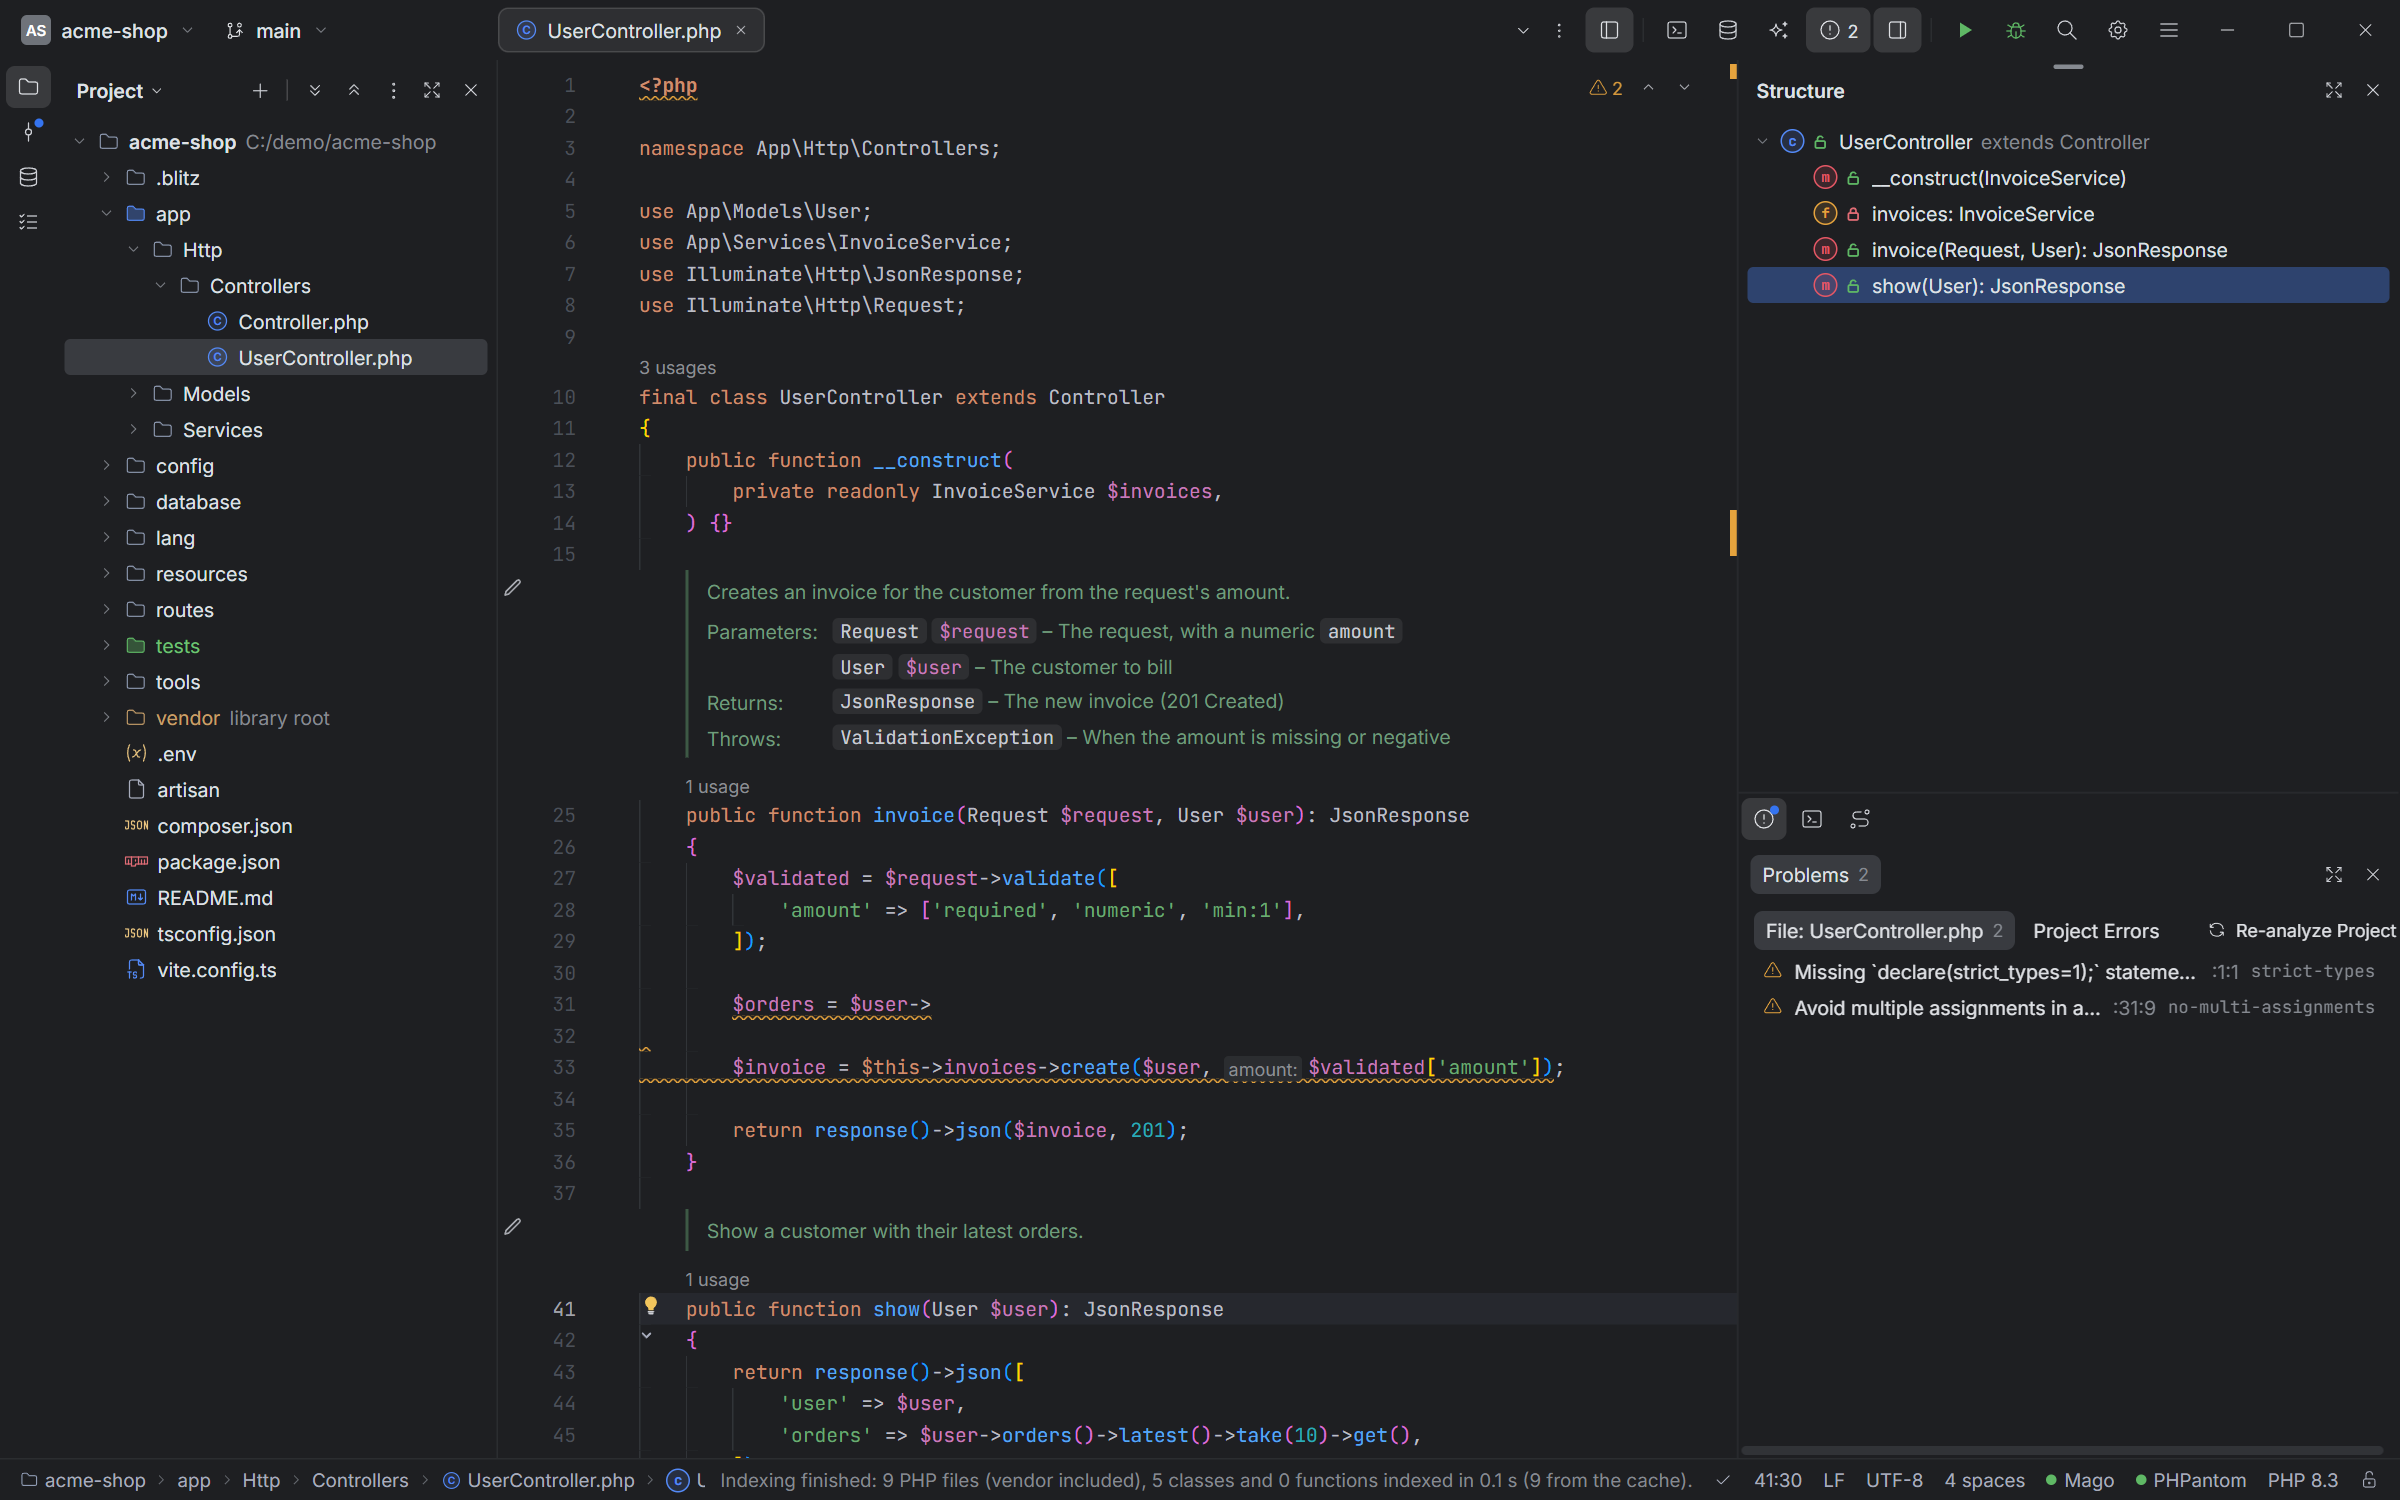Start debugging with the bug icon
The height and width of the screenshot is (1500, 2400).
coord(2015,30)
